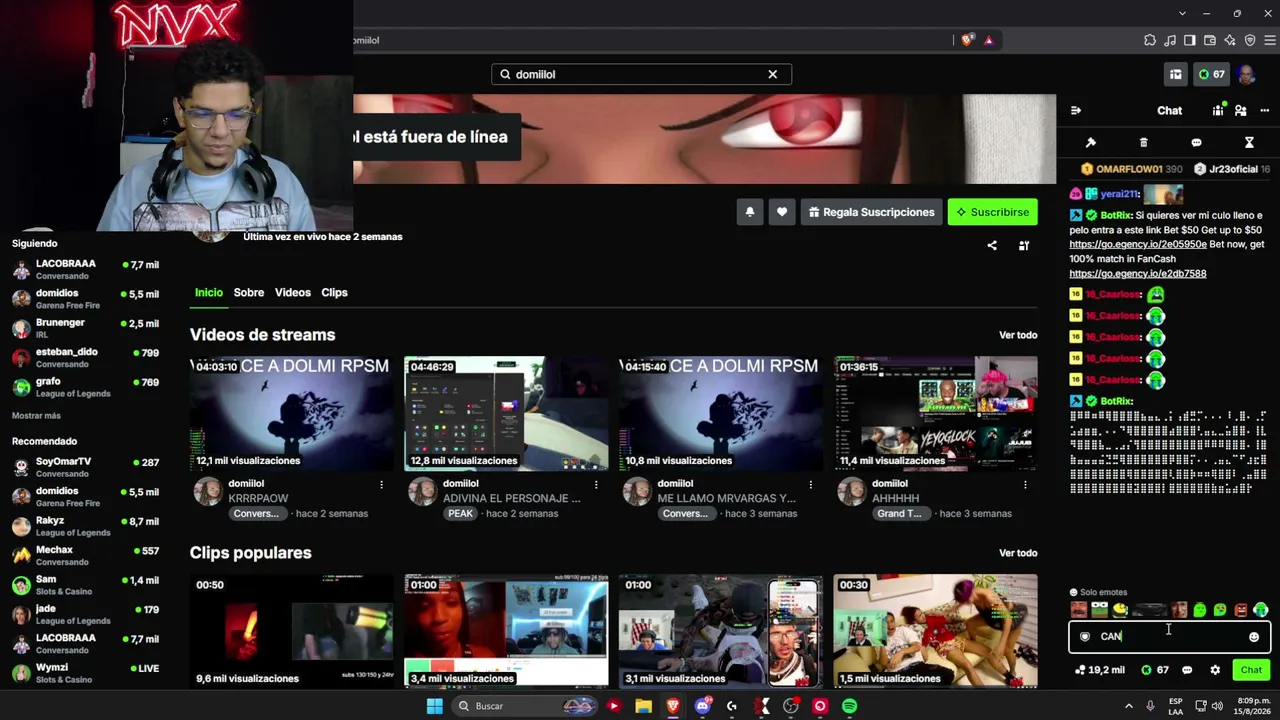Open the ADIVINA EL PERSONAJE video thumbnail
Viewport: 1280px width, 720px height.
(506, 413)
